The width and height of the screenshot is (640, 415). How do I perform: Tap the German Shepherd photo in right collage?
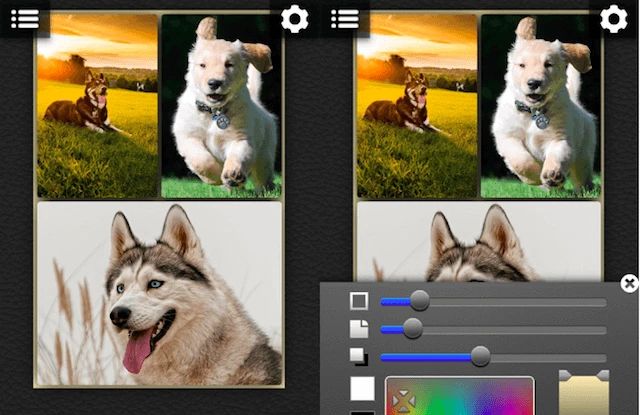[417, 105]
